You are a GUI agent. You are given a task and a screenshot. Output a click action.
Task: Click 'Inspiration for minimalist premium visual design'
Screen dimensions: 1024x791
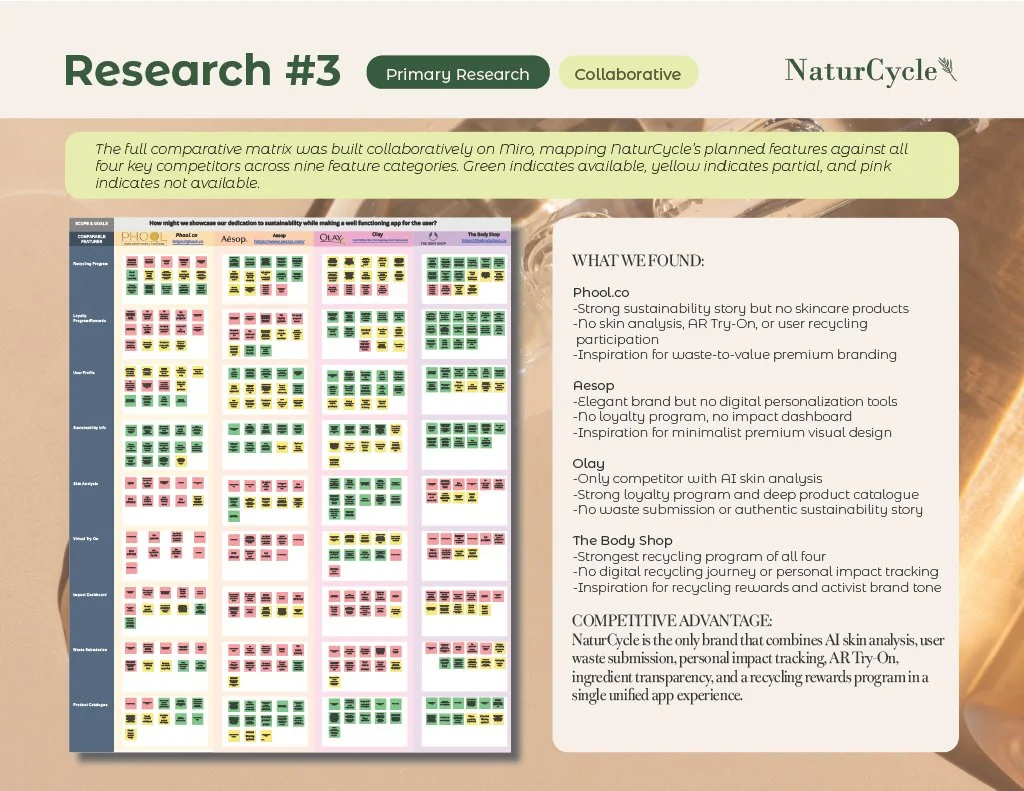point(732,432)
